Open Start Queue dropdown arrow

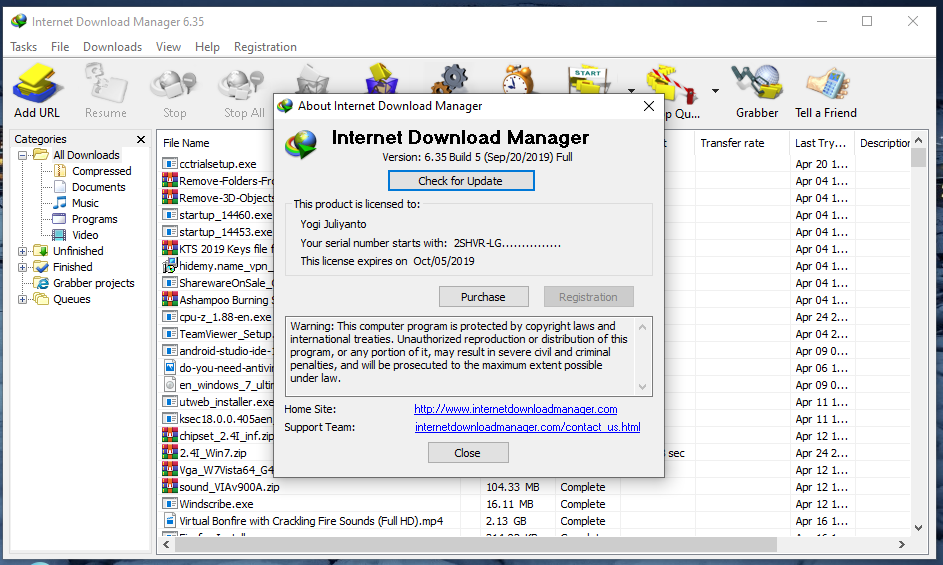[x=631, y=91]
